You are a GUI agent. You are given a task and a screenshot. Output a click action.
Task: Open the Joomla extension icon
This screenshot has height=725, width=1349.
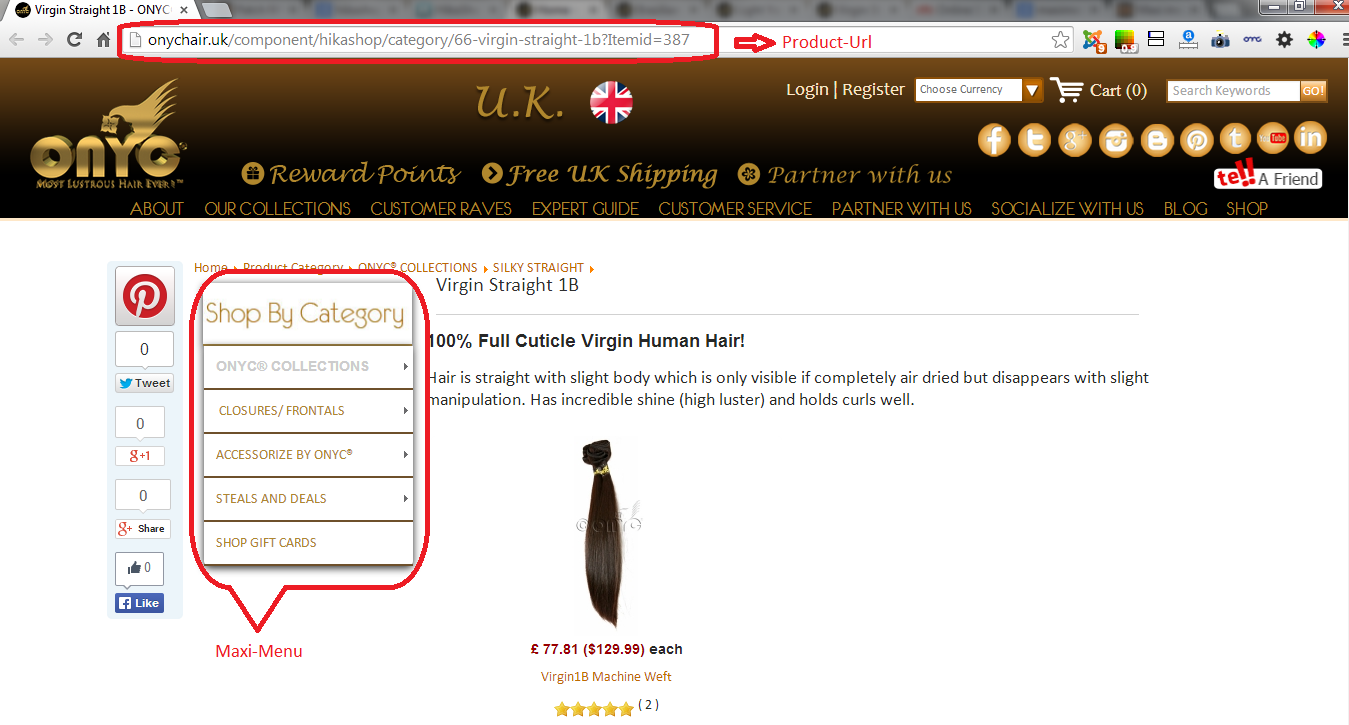(1095, 40)
